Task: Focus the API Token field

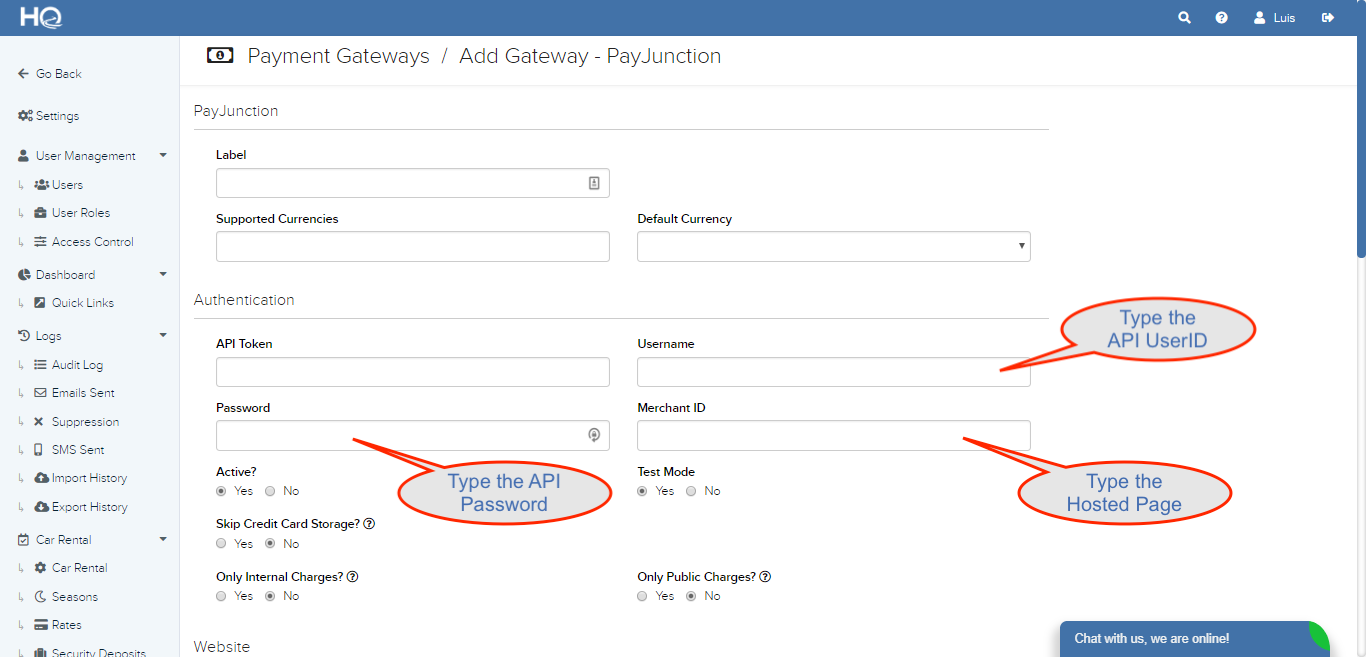Action: pyautogui.click(x=412, y=372)
